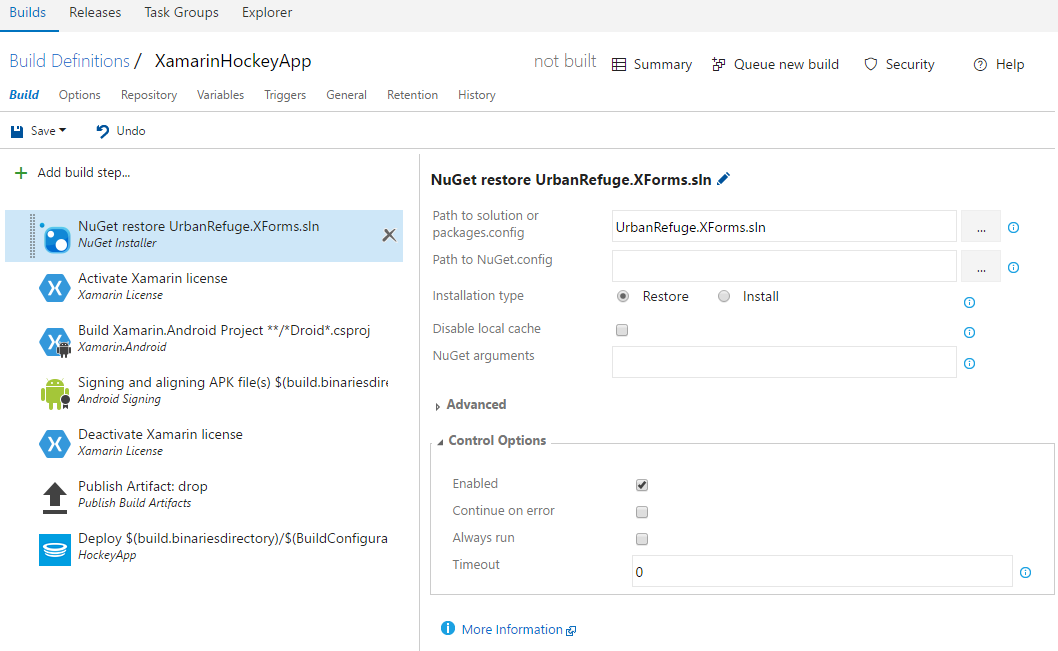1058x651 pixels.
Task: Click the blue info icon beside More Information
Action: point(447,628)
